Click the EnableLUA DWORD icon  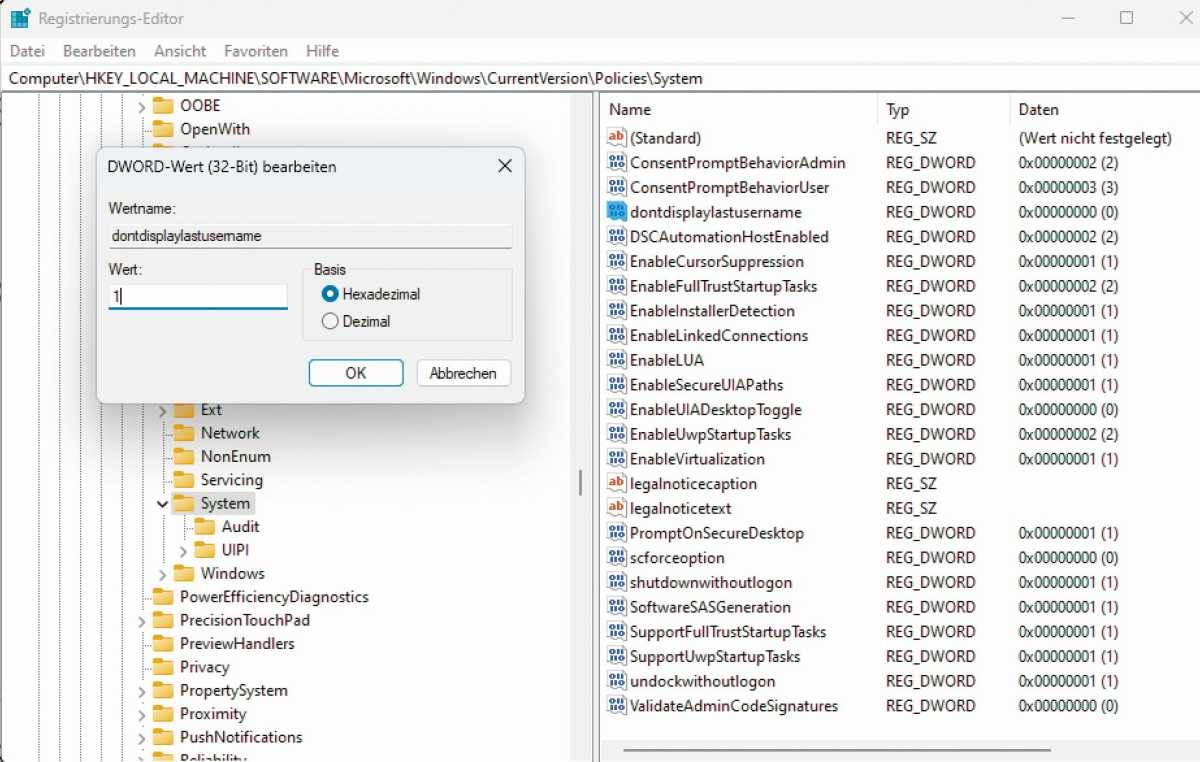(616, 360)
